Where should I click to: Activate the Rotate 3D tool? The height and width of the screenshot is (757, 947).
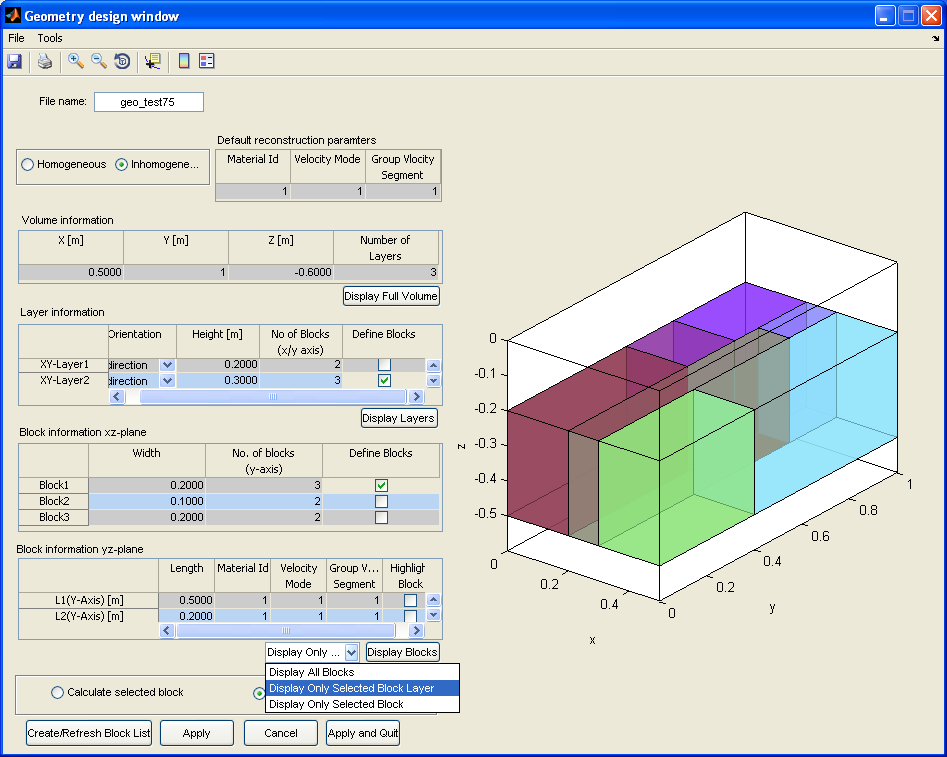(122, 61)
